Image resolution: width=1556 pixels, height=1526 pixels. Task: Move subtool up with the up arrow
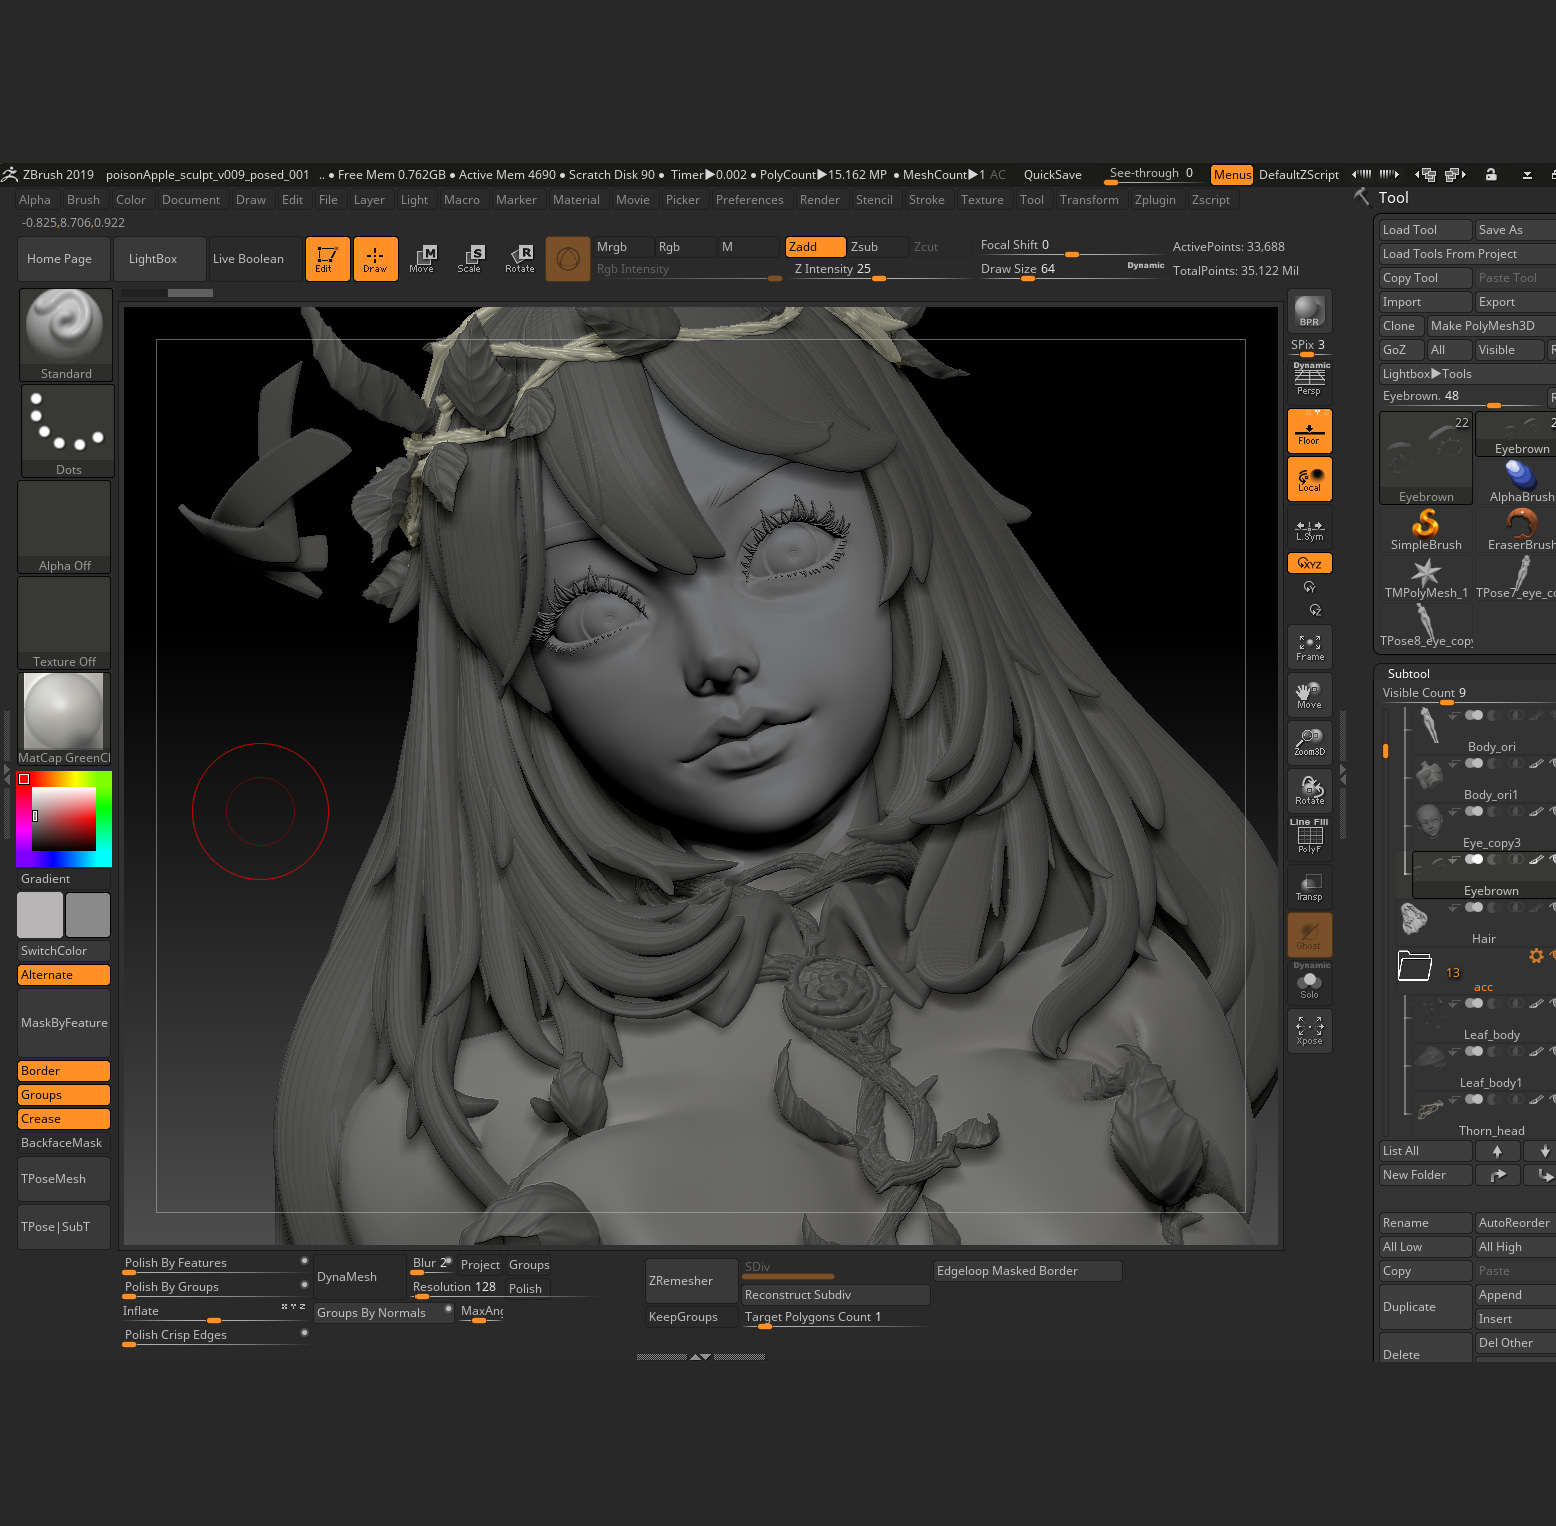click(1497, 1151)
